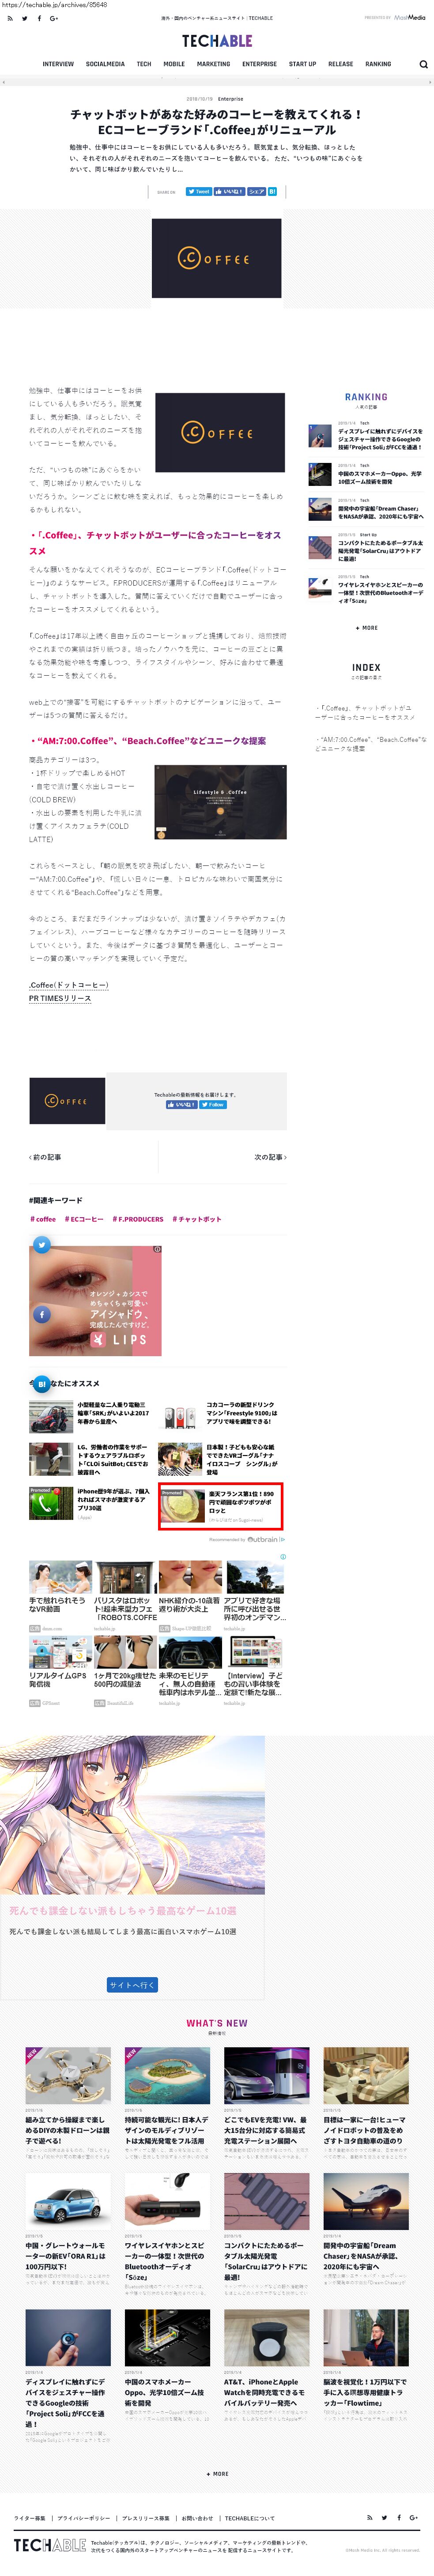The image size is (434, 2576).
Task: Click the Hatena B! bookmark button under article intro
Action: [272, 191]
